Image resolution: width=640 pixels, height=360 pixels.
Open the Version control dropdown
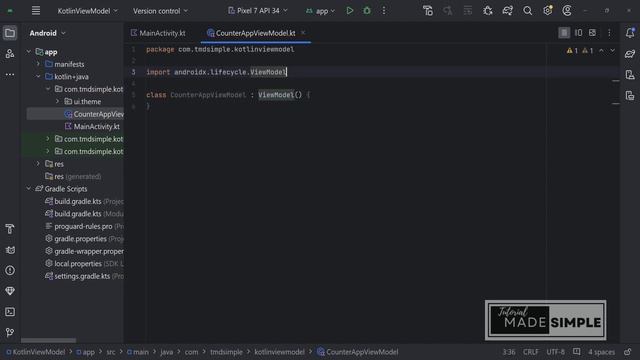coord(160,11)
